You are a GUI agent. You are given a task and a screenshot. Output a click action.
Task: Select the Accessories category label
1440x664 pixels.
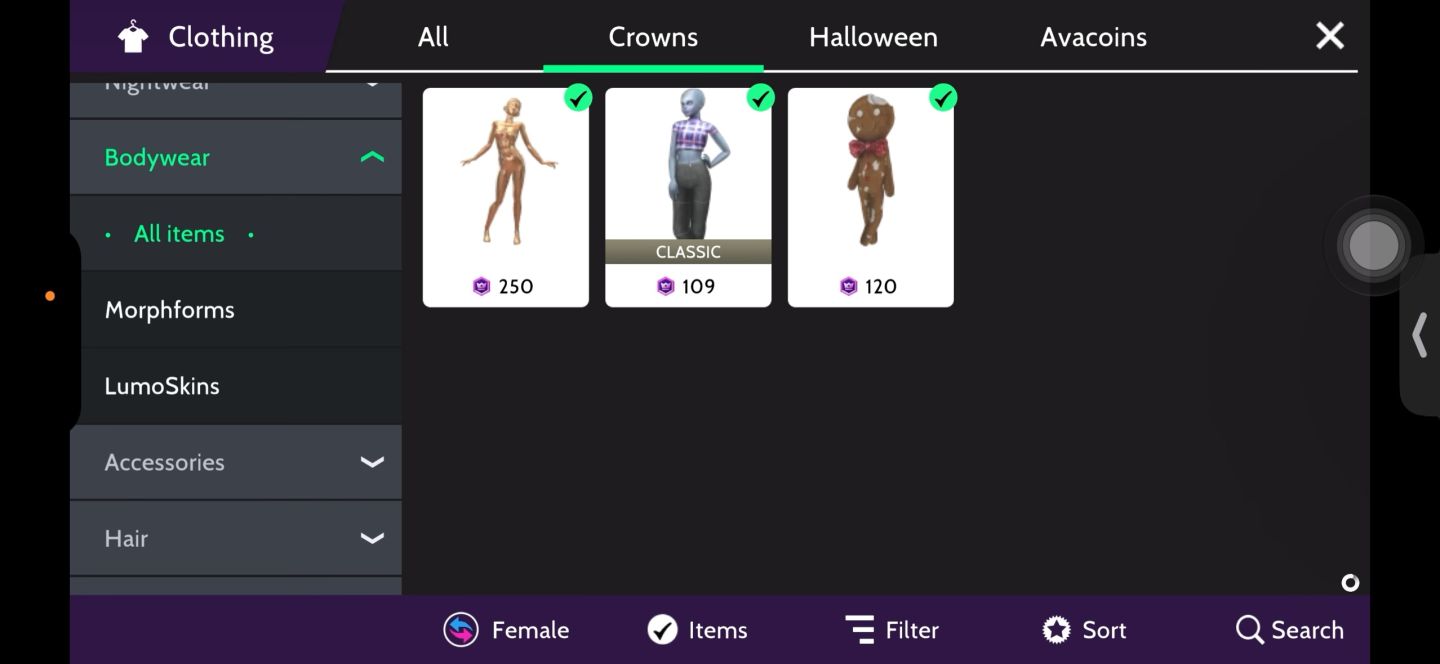point(164,462)
